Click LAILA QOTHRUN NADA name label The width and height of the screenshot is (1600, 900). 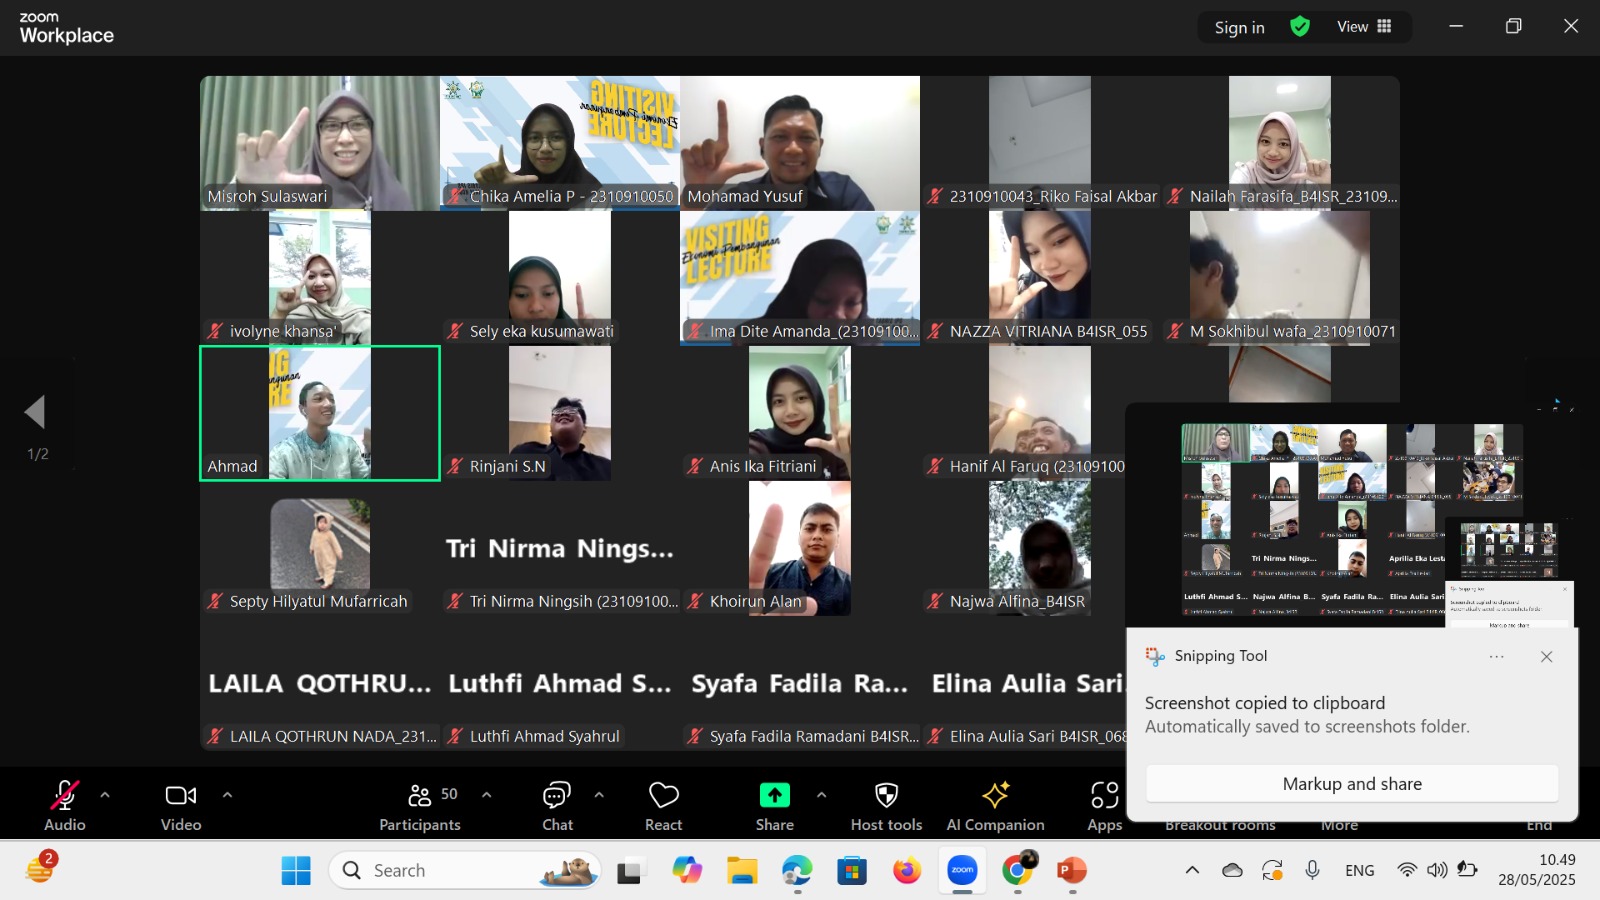coord(332,736)
